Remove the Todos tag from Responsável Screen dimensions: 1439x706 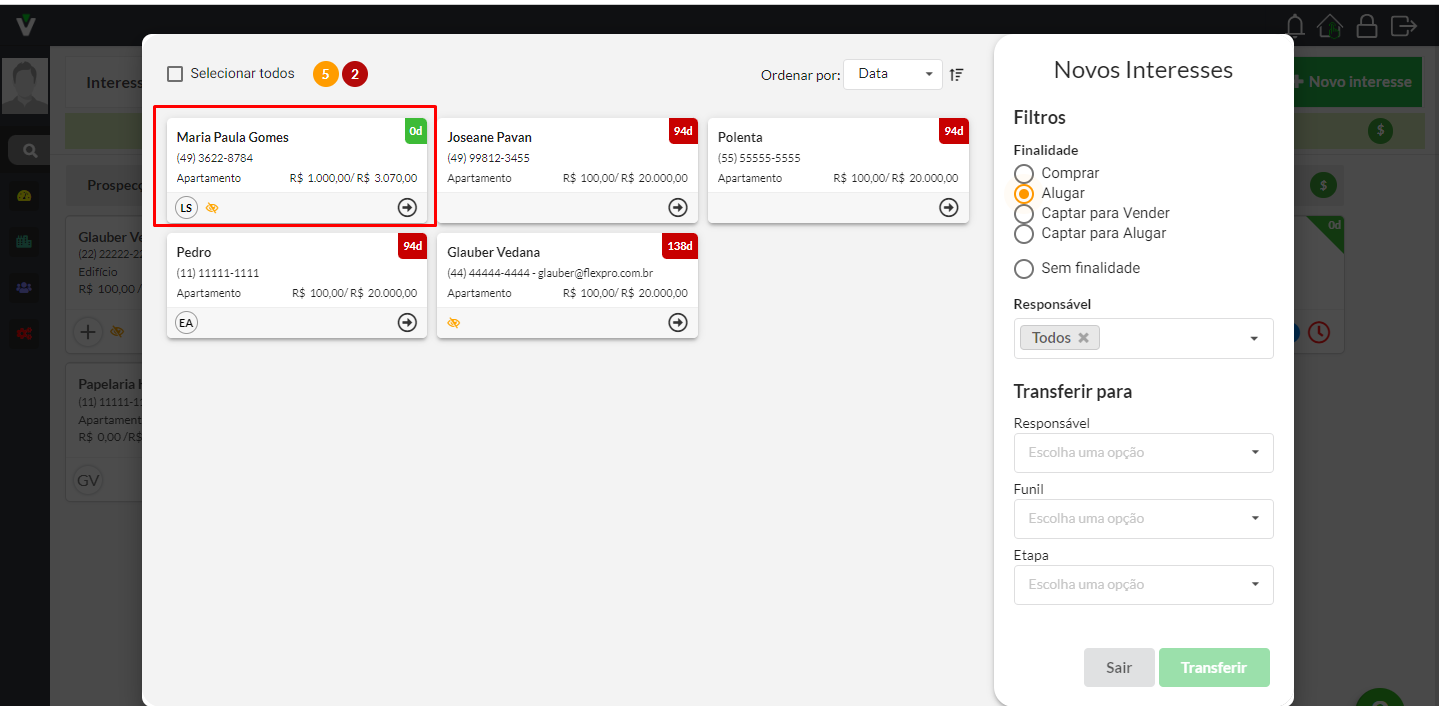(1083, 338)
